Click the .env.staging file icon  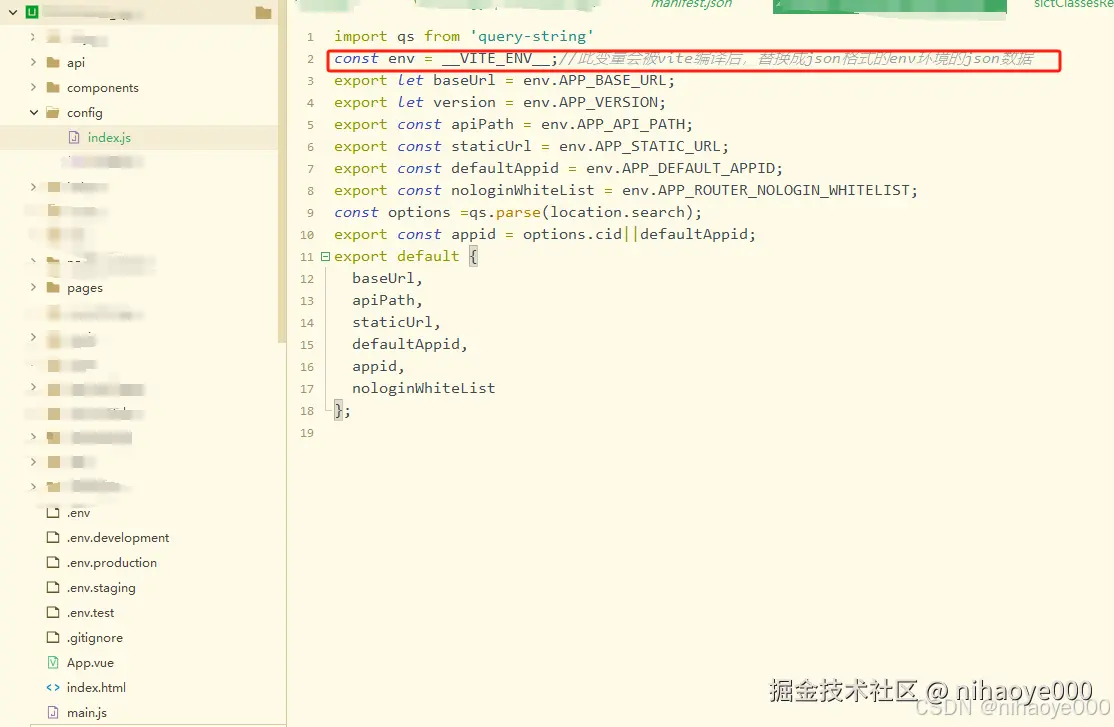click(x=53, y=587)
